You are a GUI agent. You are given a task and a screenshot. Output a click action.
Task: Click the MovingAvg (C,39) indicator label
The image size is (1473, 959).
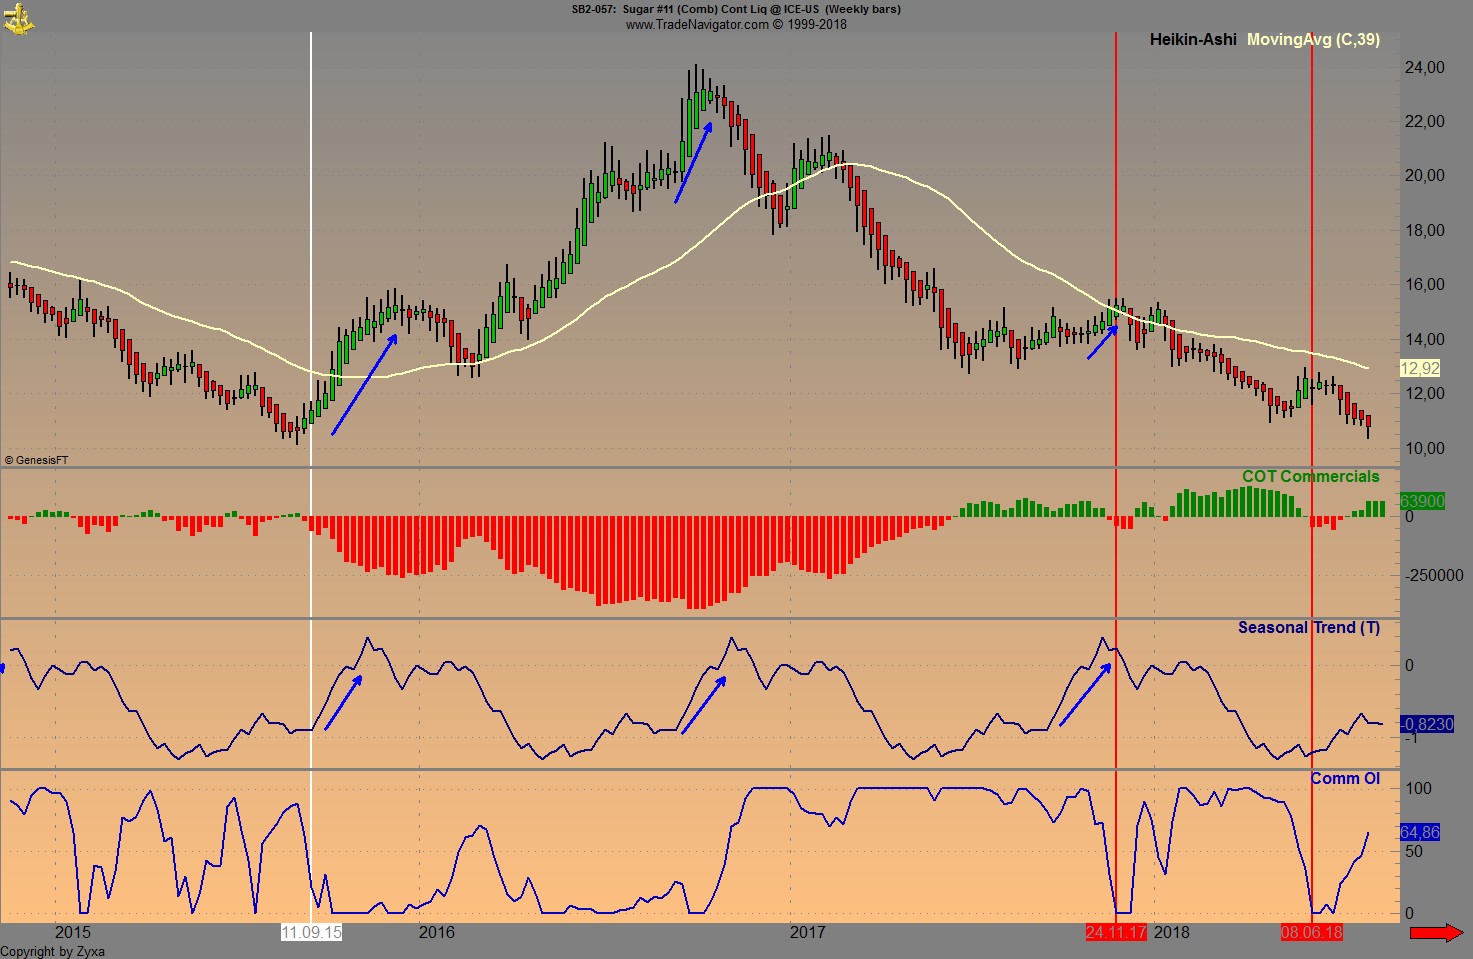click(1313, 40)
